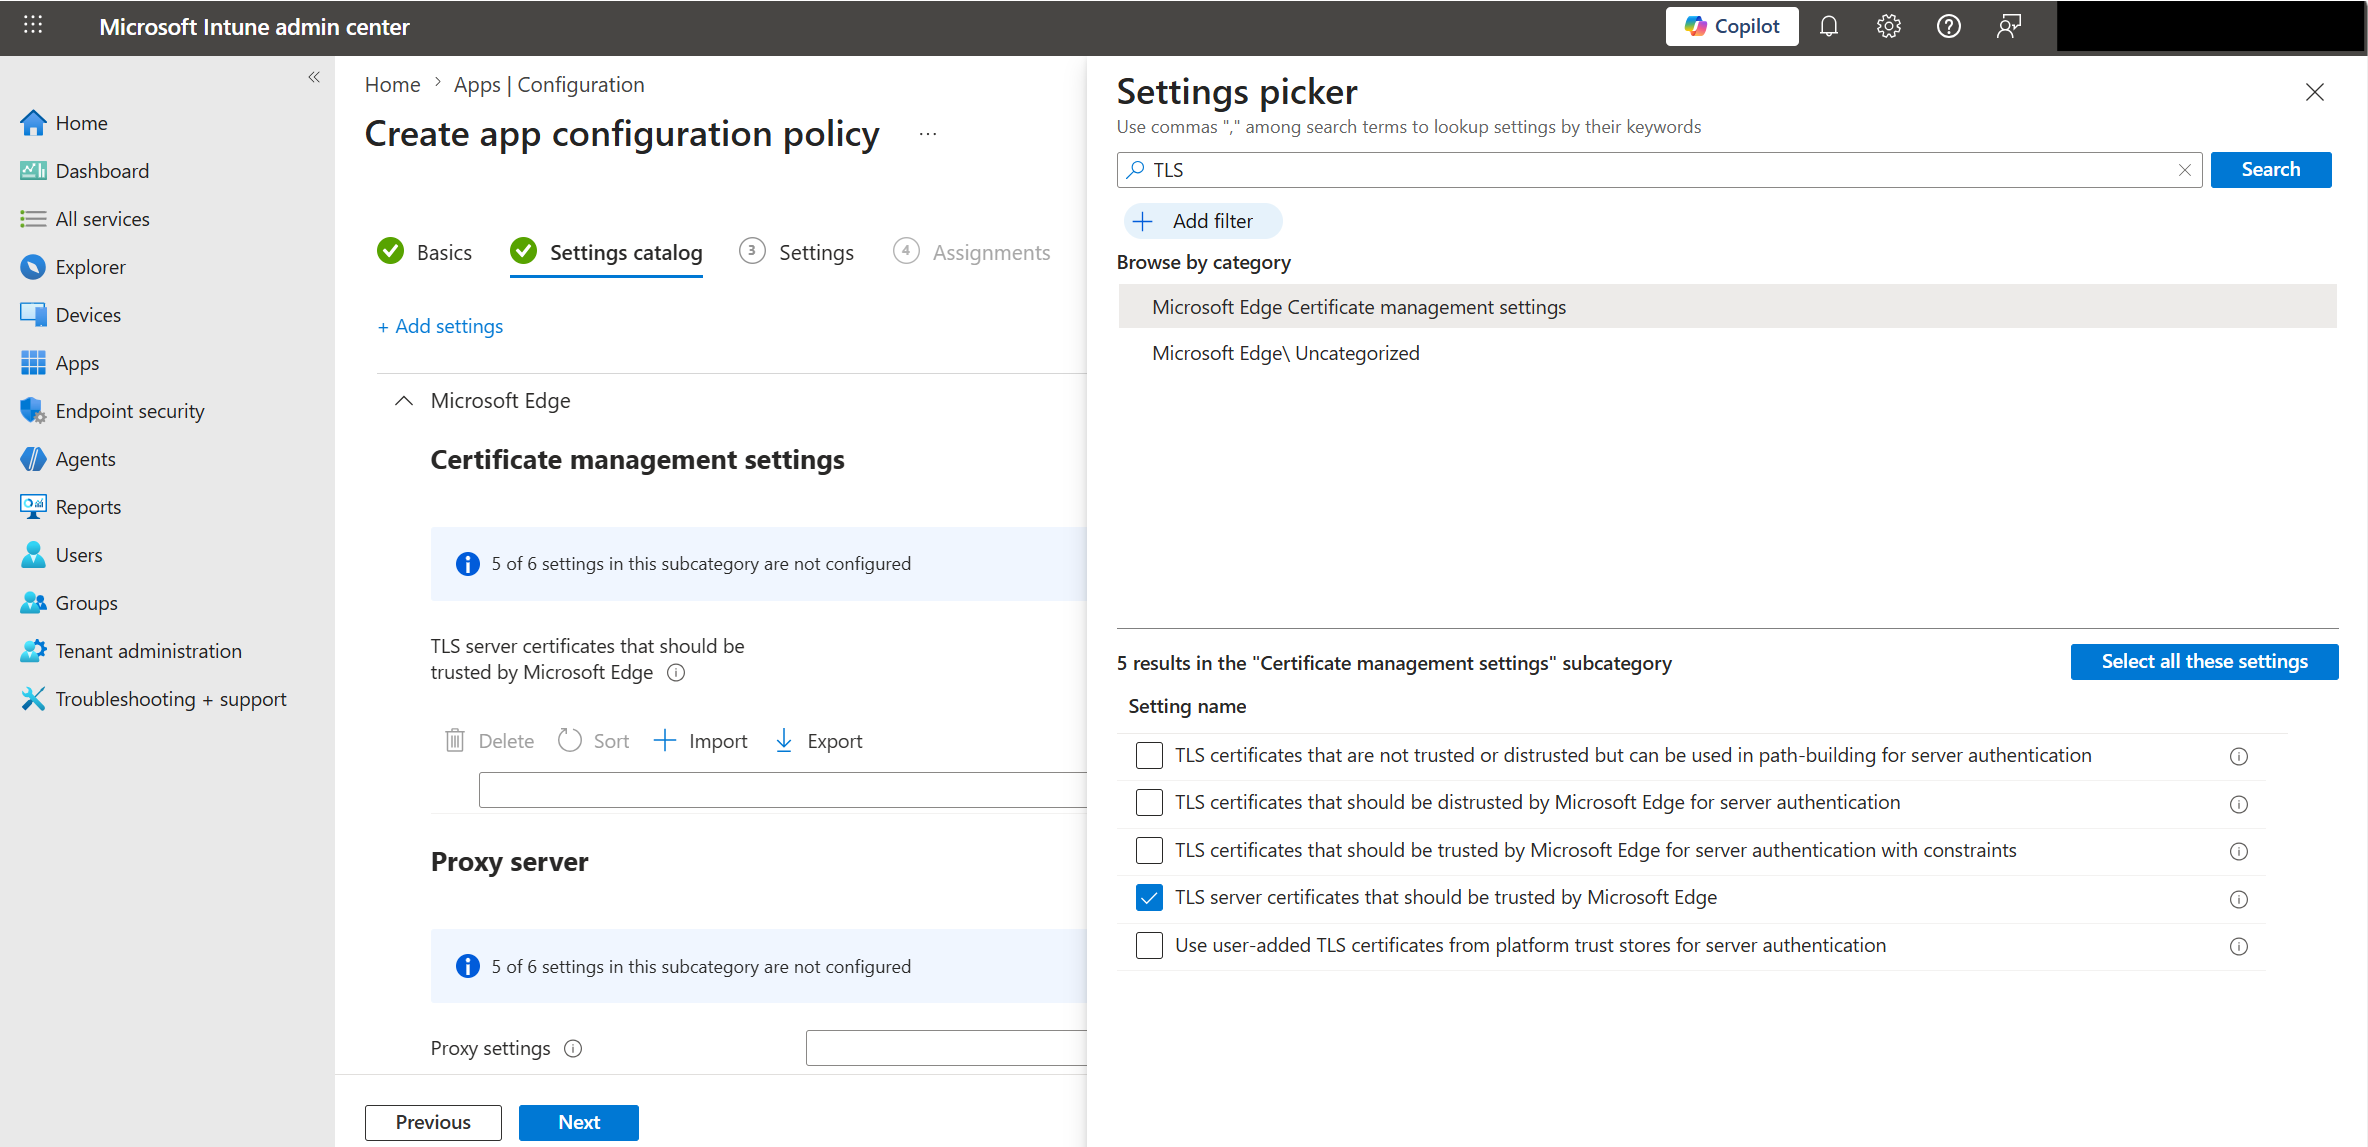Click the Delete trash toolbar item
Screen dimensions: 2368x1147
click(489, 741)
